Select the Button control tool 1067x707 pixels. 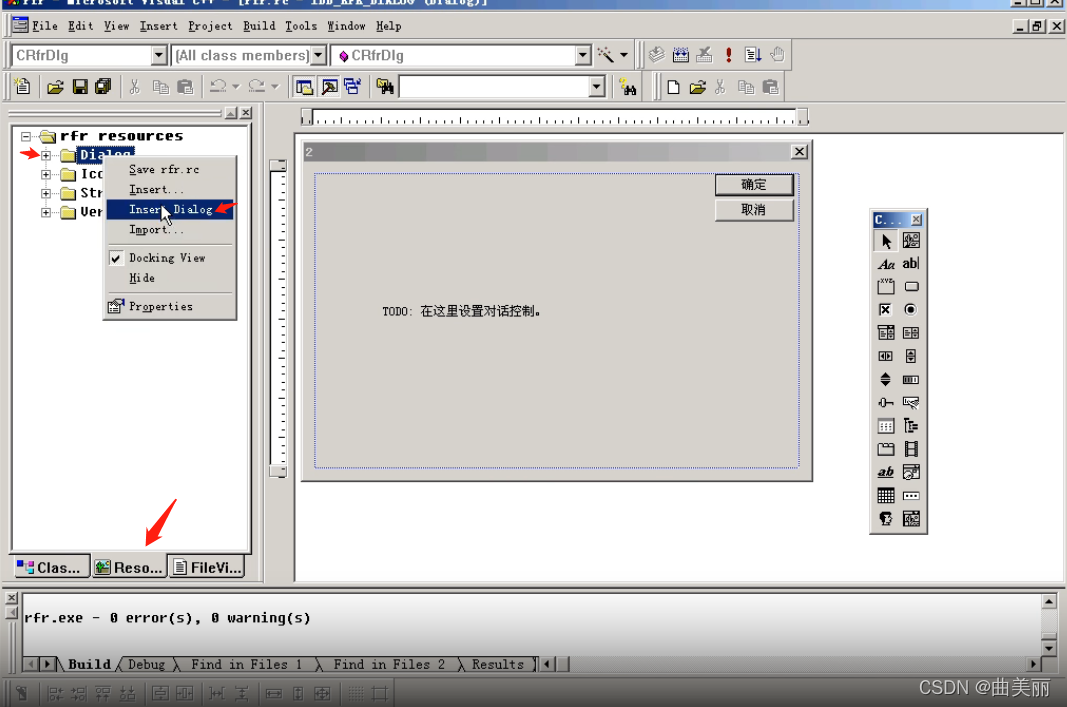pos(910,286)
